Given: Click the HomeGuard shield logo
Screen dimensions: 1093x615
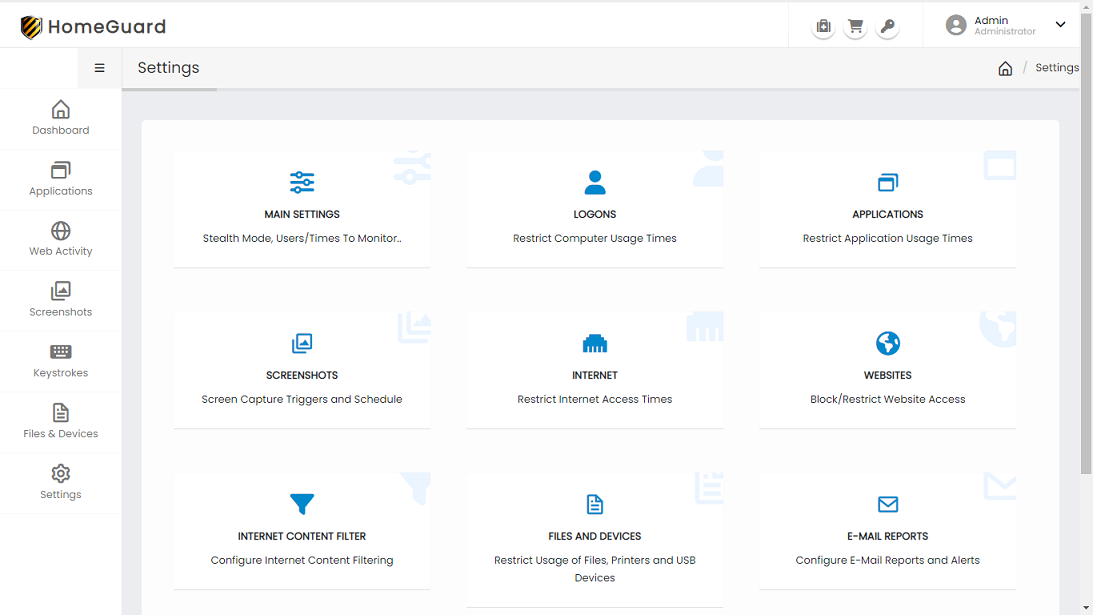Looking at the screenshot, I should (x=31, y=27).
